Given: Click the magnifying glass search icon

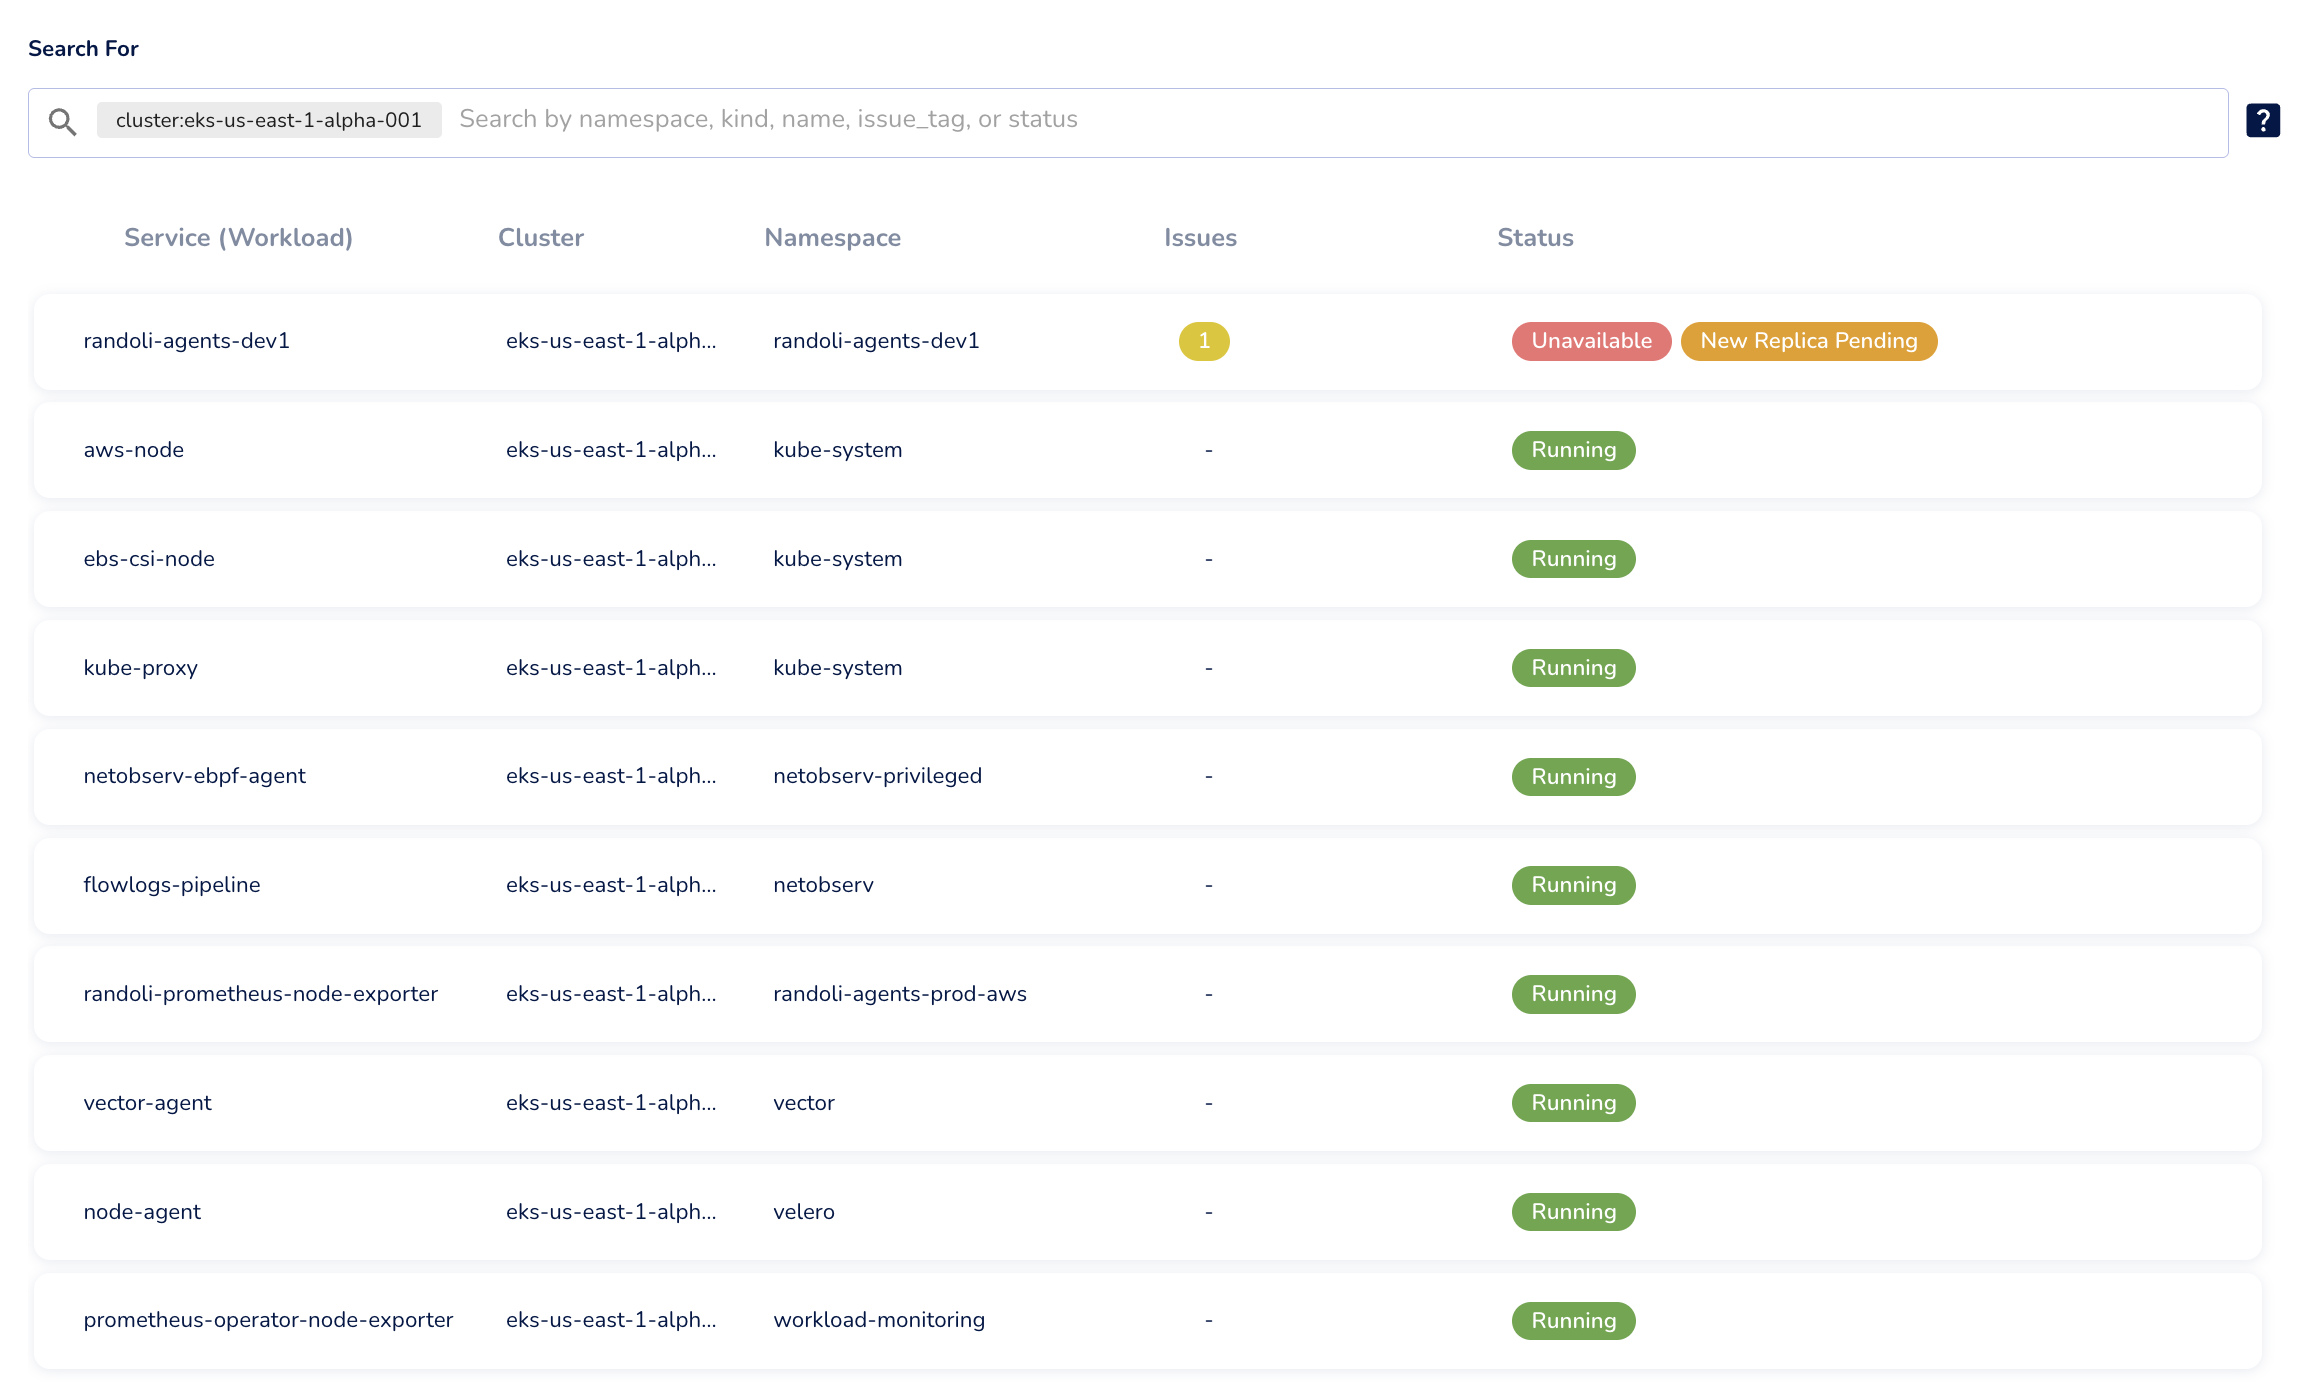Looking at the screenshot, I should 62,122.
